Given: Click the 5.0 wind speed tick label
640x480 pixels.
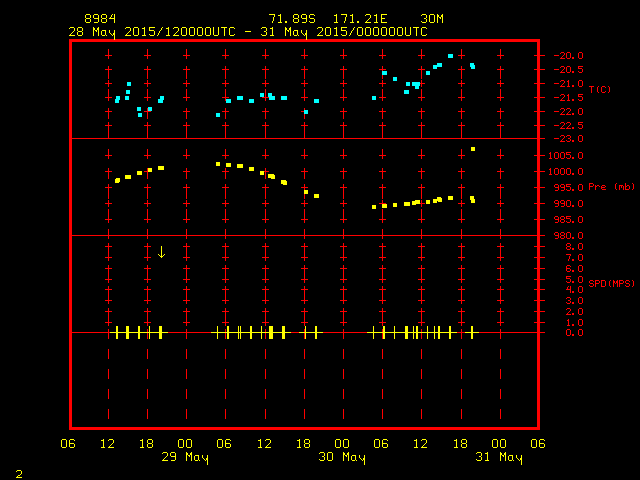Looking at the screenshot, I should pyautogui.click(x=574, y=280).
